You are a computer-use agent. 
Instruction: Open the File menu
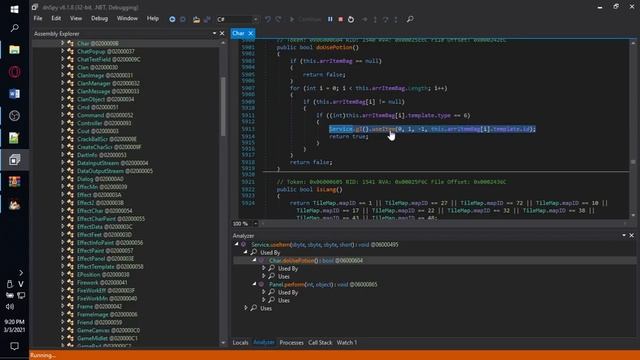click(x=38, y=19)
